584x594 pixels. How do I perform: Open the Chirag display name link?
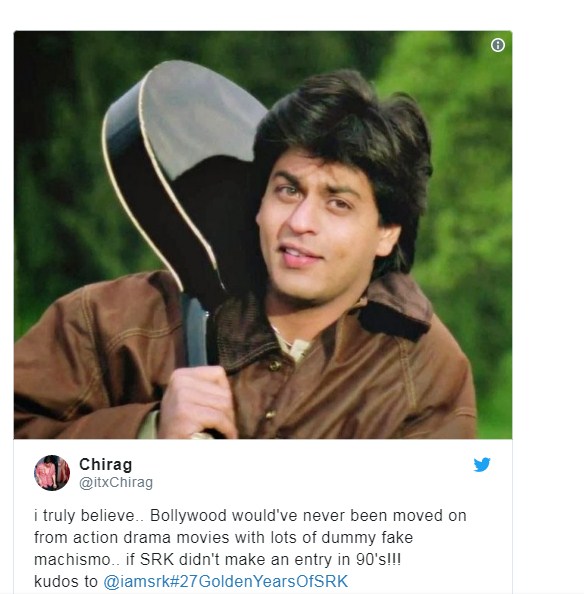(x=105, y=464)
